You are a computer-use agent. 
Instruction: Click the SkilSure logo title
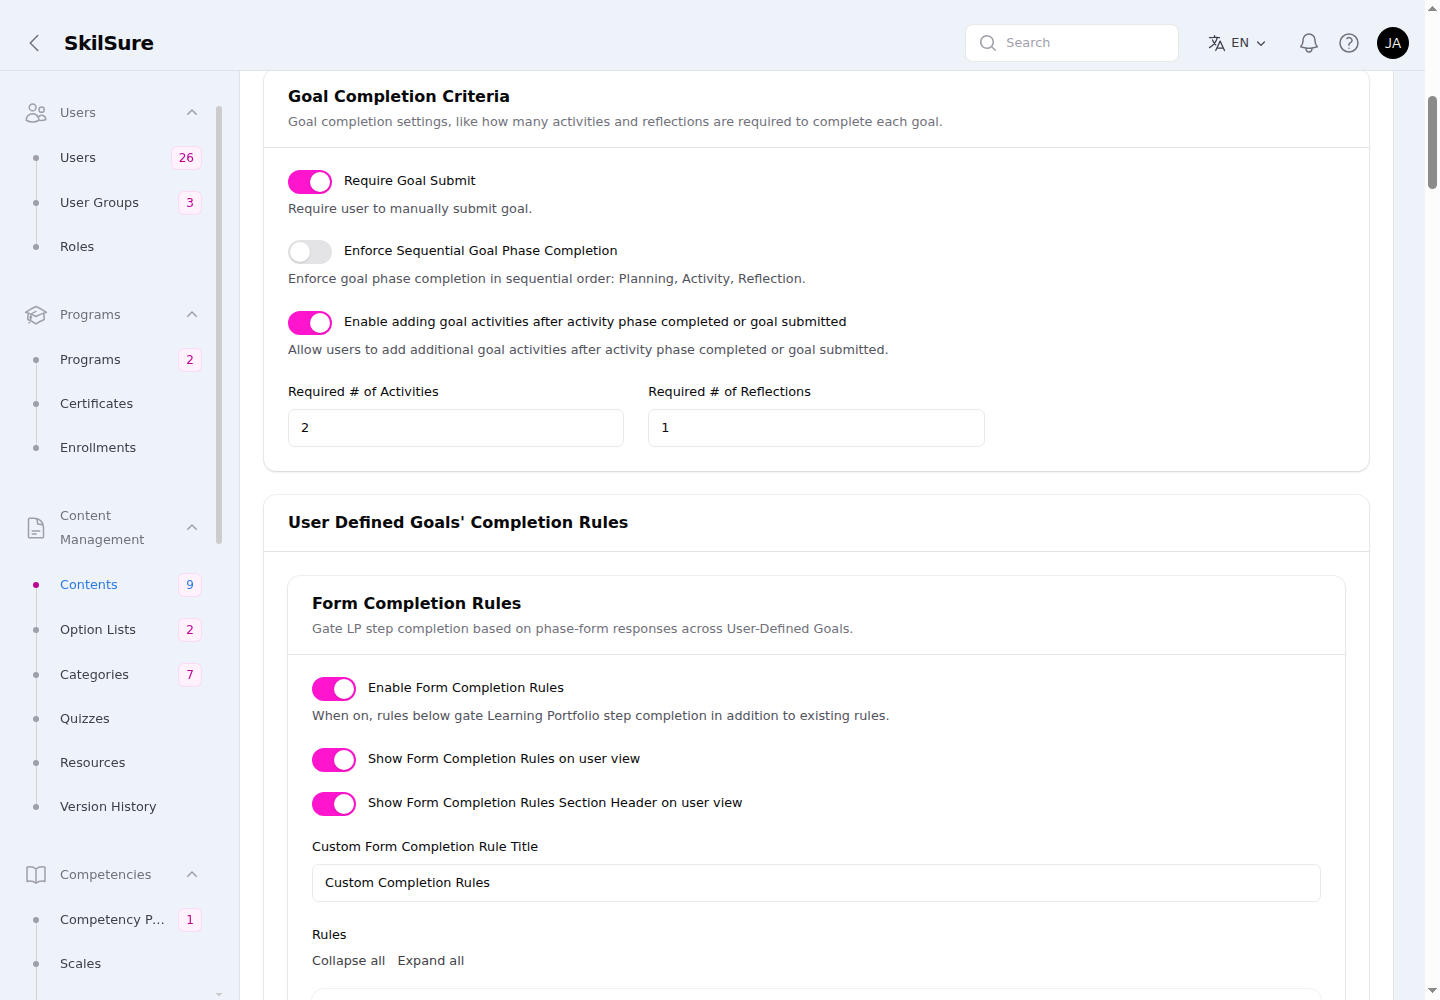[109, 43]
